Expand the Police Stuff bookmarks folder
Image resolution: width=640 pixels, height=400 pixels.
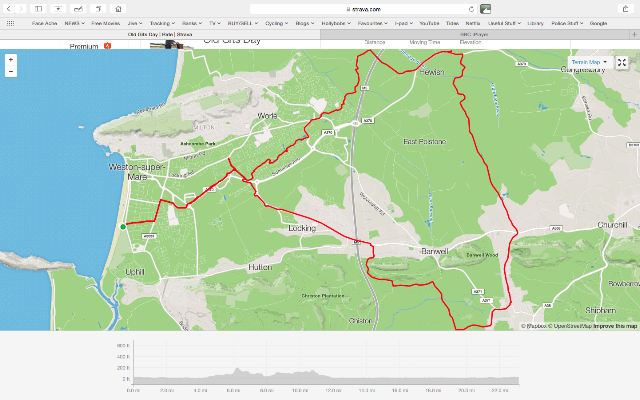[x=567, y=23]
